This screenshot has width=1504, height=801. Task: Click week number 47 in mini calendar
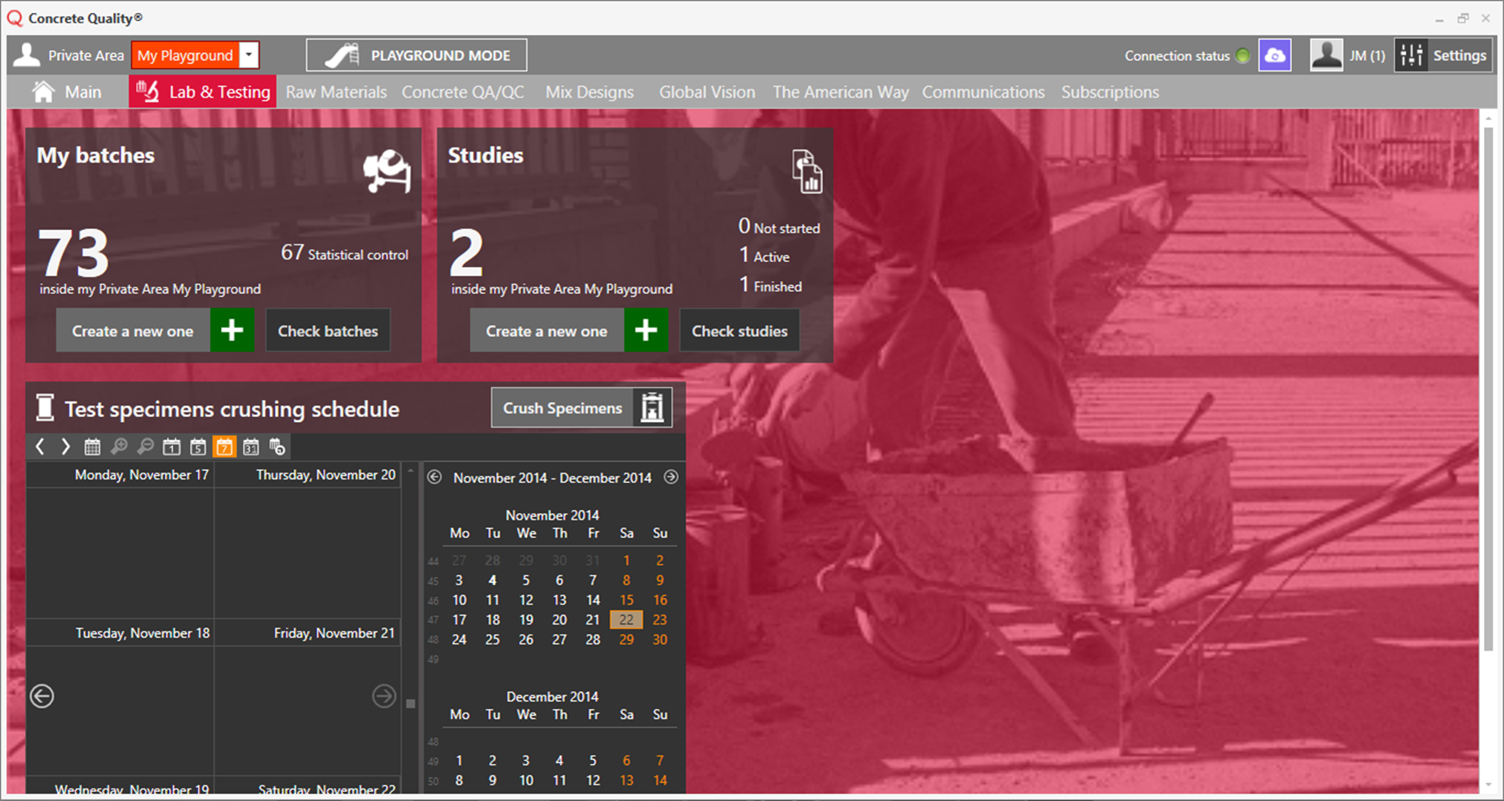433,620
